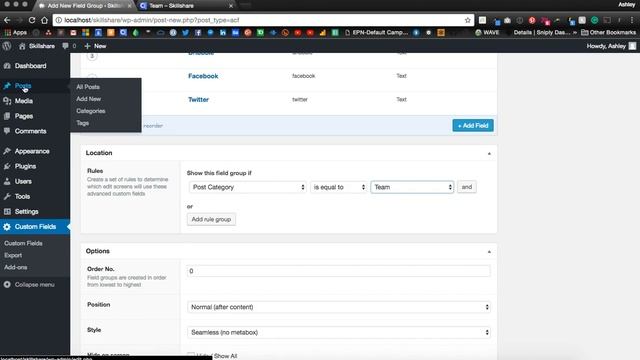
Task: Click Add rule group button
Action: click(211, 219)
